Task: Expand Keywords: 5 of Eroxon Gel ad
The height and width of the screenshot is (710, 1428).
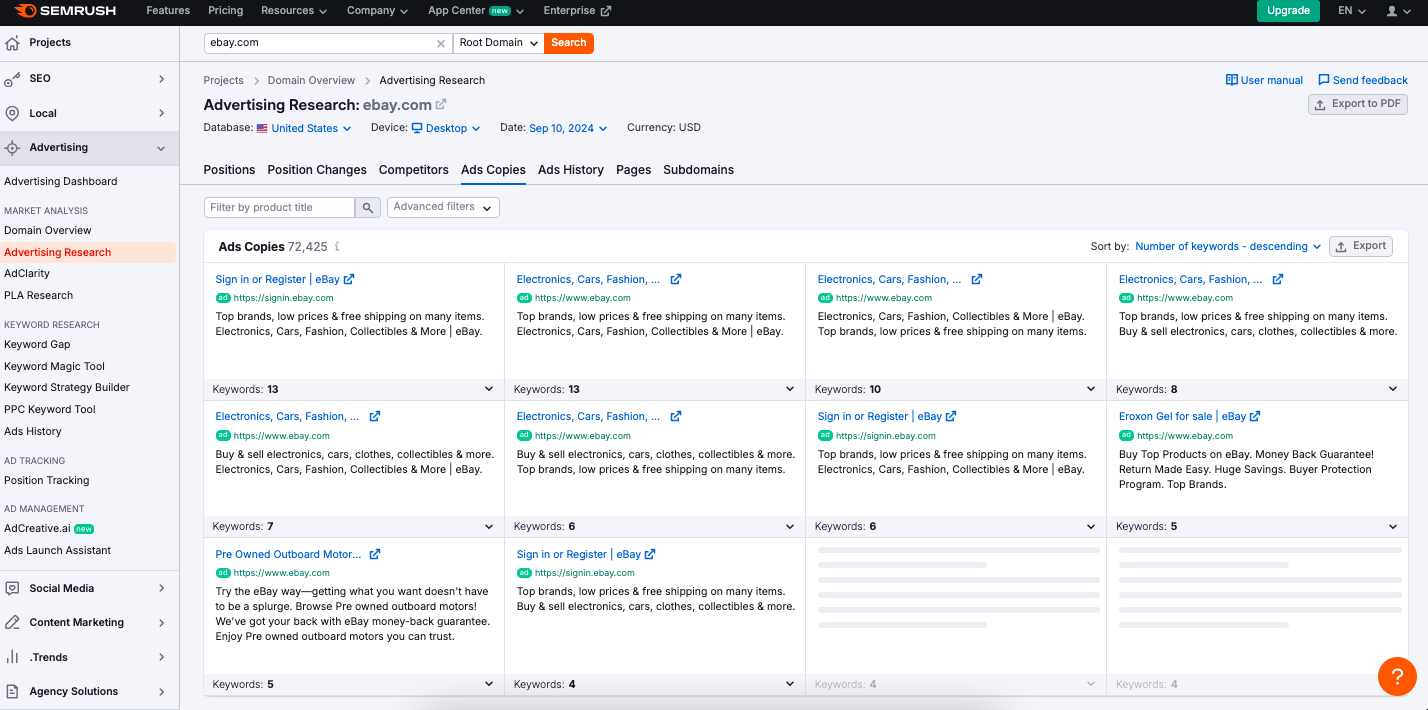Action: 1257,526
